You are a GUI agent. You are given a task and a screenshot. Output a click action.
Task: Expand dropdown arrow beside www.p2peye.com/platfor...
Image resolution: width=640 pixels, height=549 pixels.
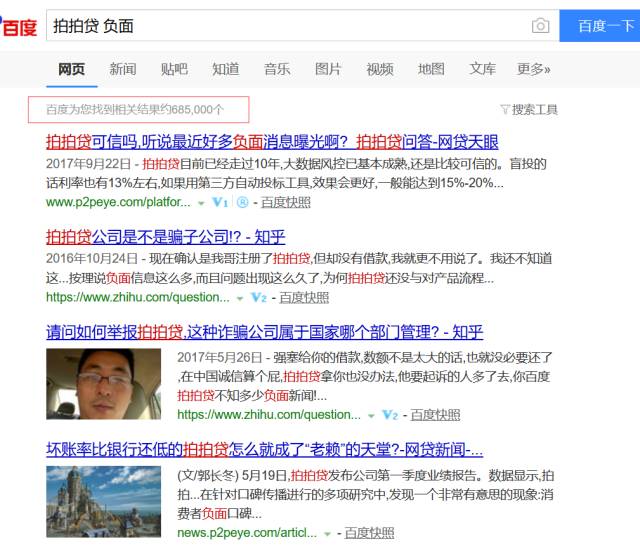point(201,203)
